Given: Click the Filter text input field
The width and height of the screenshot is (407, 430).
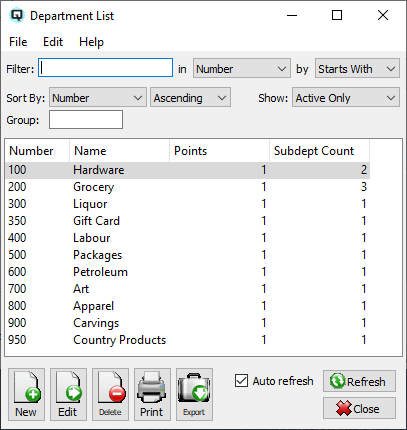Looking at the screenshot, I should click(105, 68).
